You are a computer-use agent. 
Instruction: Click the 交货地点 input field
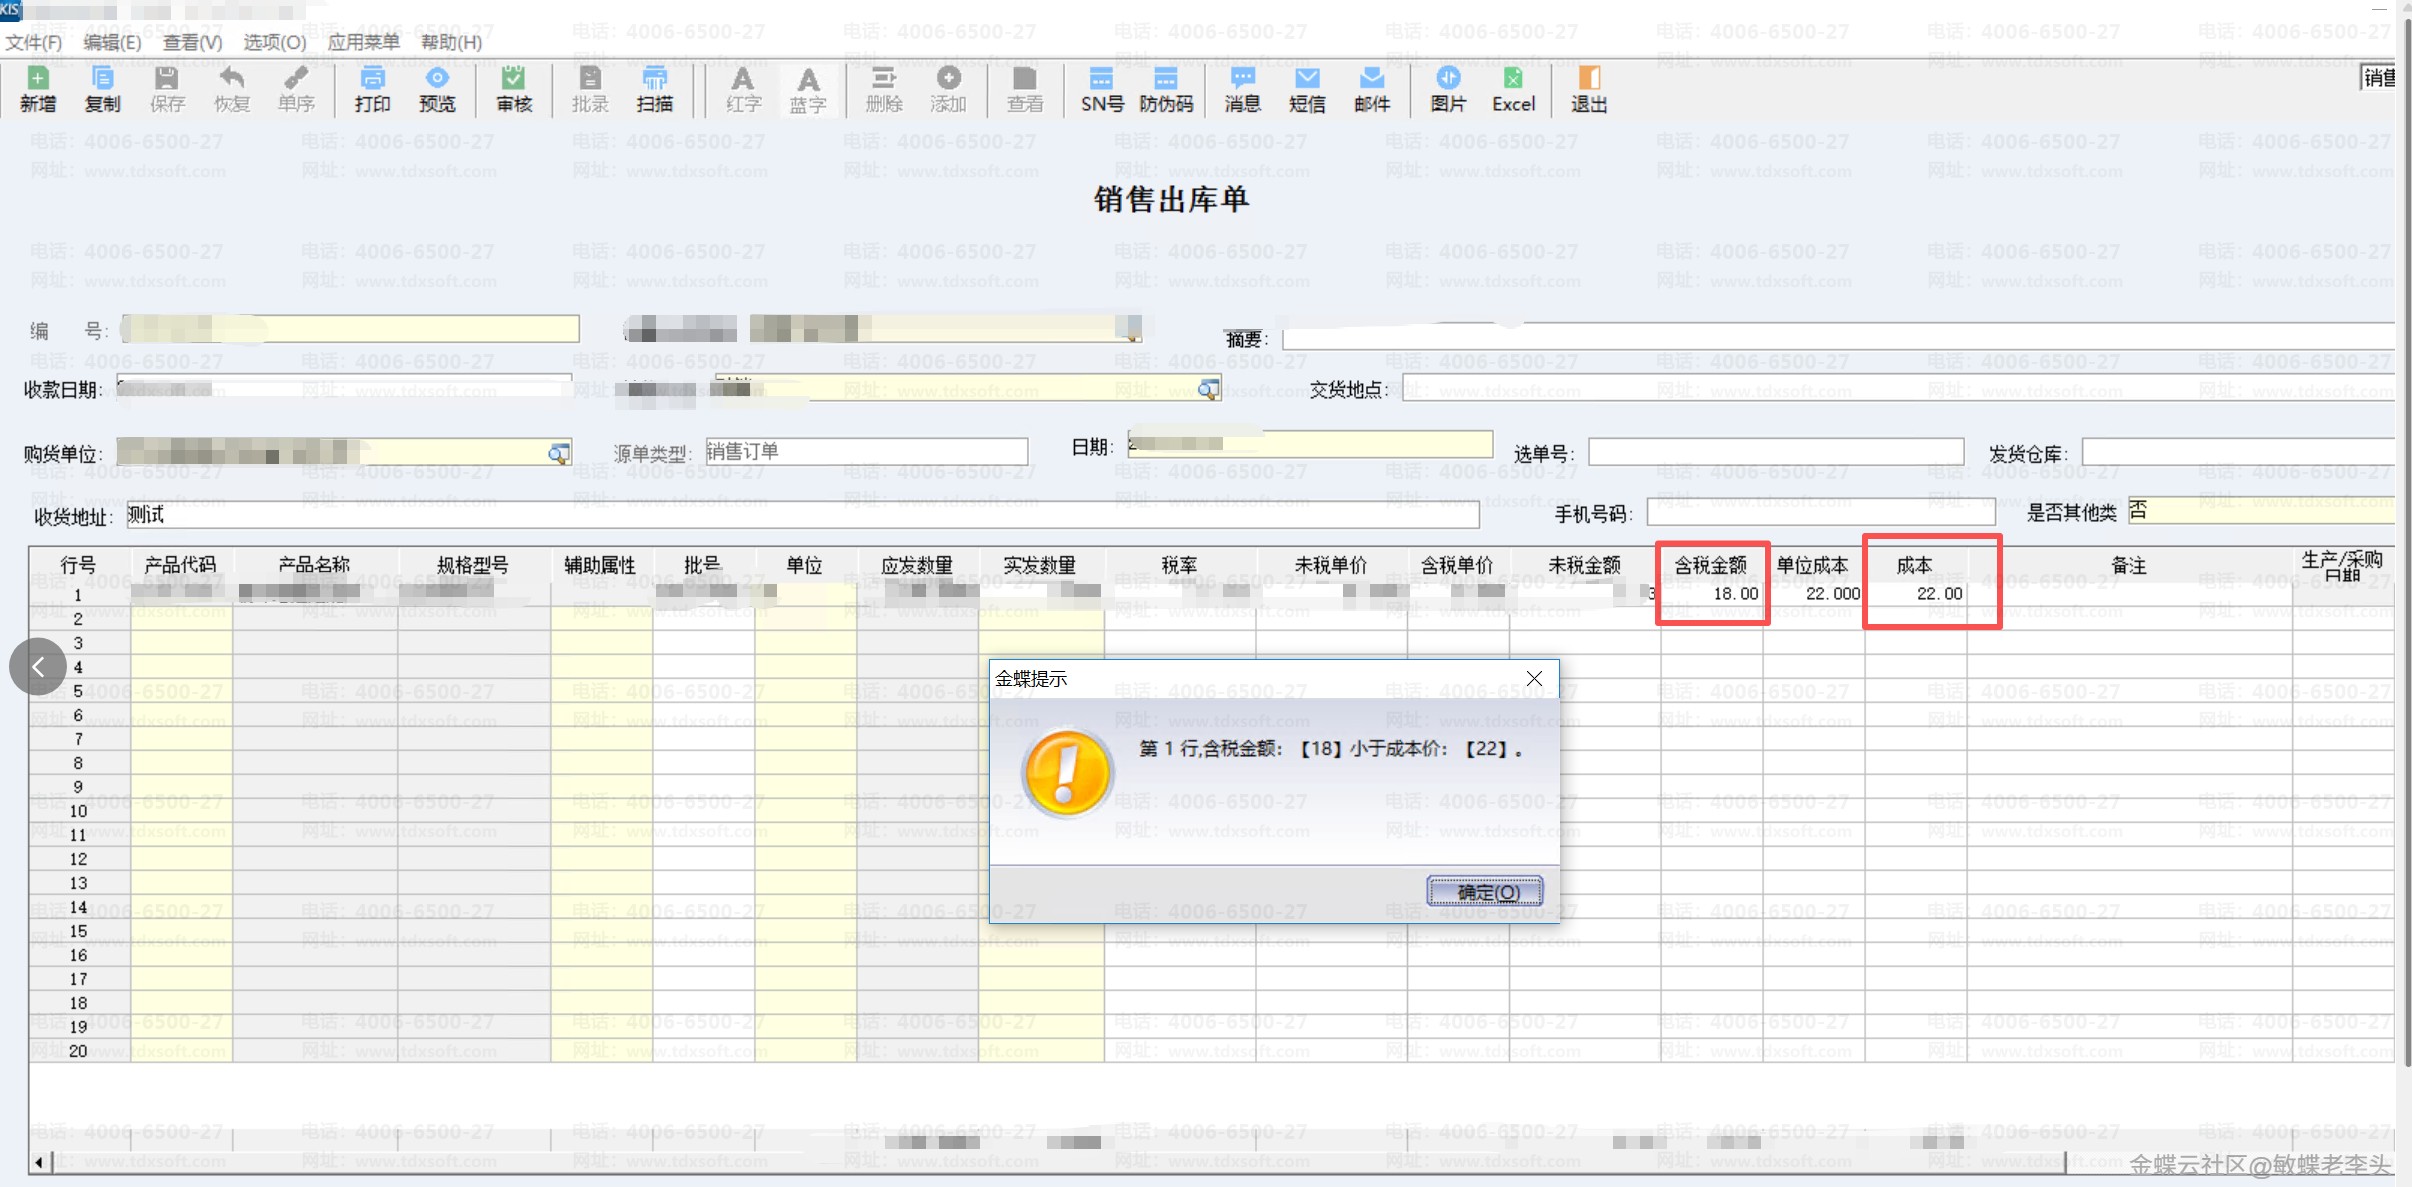pyautogui.click(x=1898, y=388)
